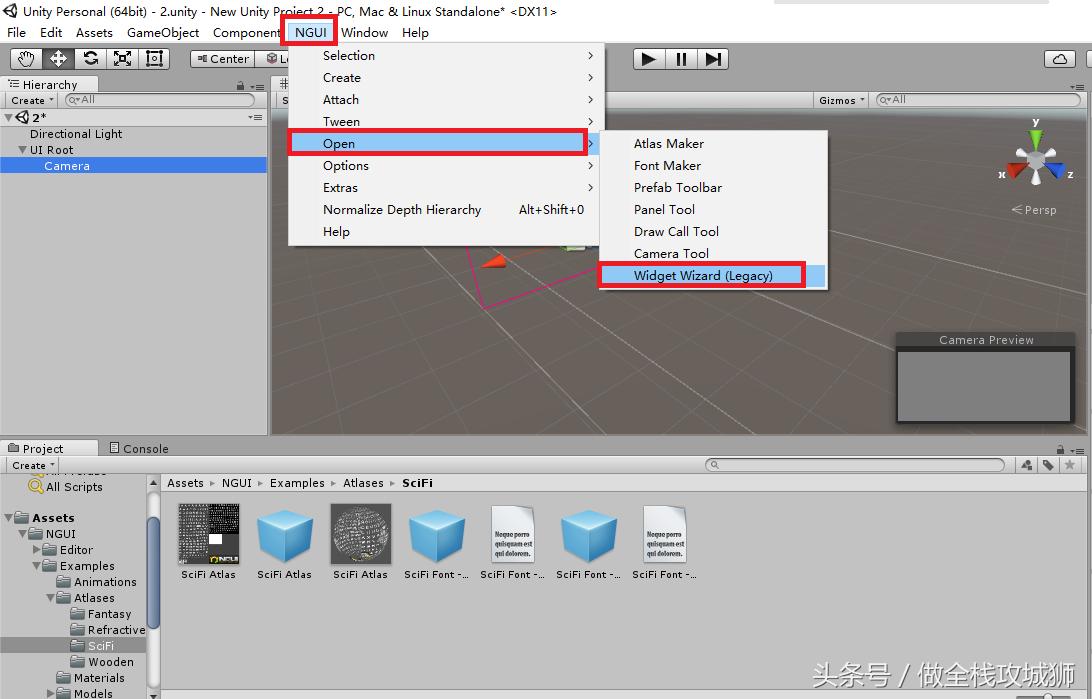Choose Normalize Depth Hierarchy
Image resolution: width=1092 pixels, height=699 pixels.
446,210
